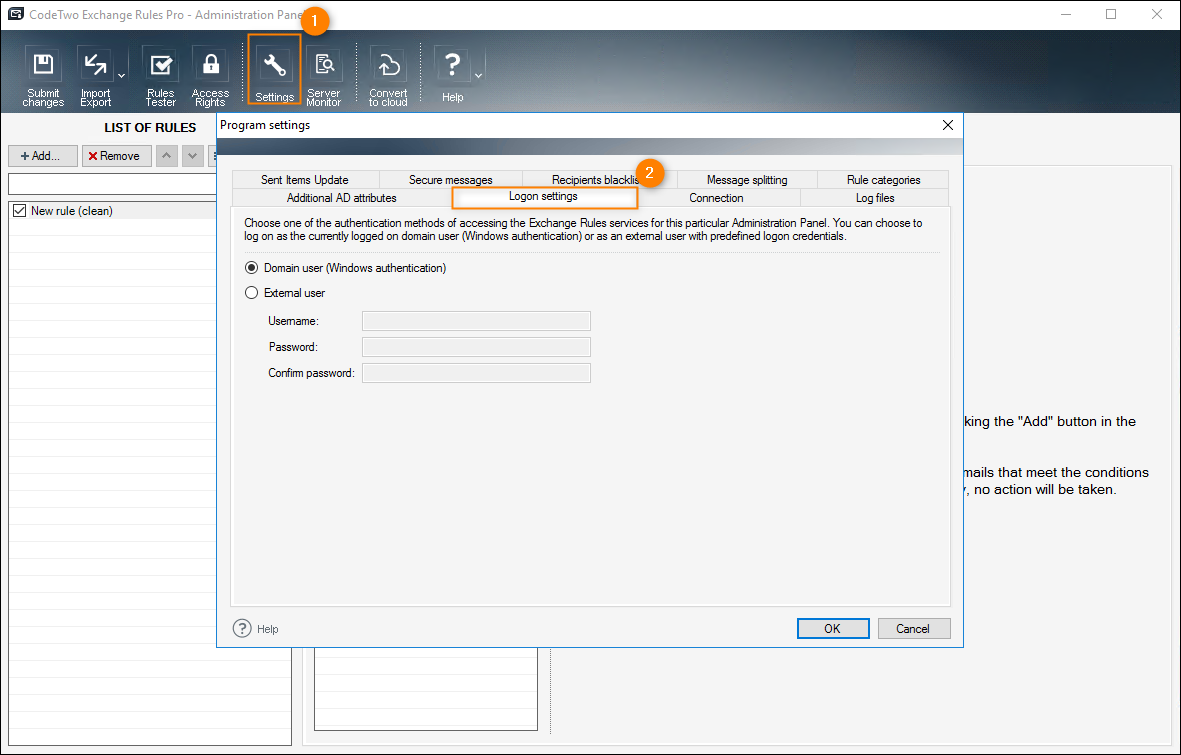
Task: Click the CodeTwo app icon in title bar
Action: pyautogui.click(x=15, y=14)
